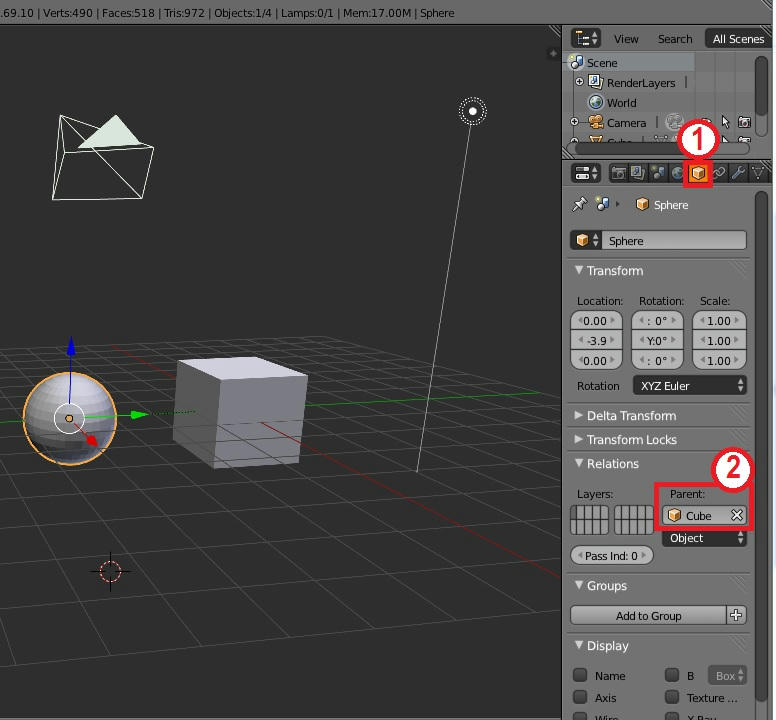Click the Pass Ind: 0 field
This screenshot has height=720, width=776.
coord(612,555)
